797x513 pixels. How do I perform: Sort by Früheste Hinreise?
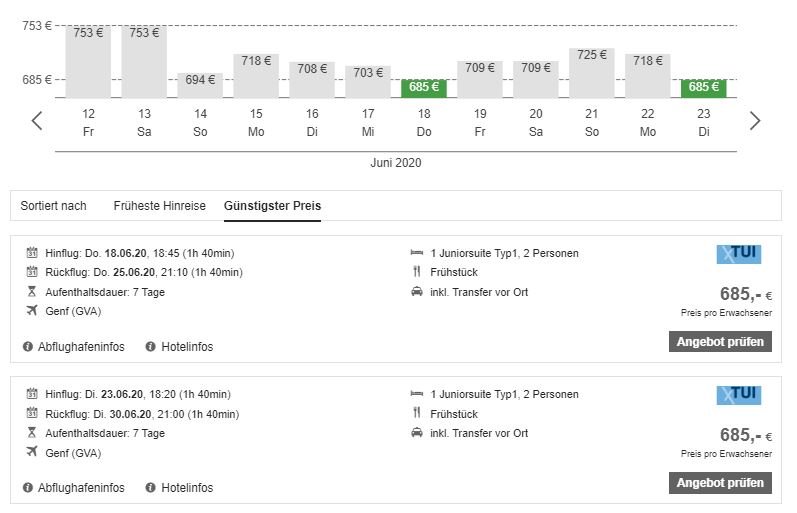pos(159,206)
